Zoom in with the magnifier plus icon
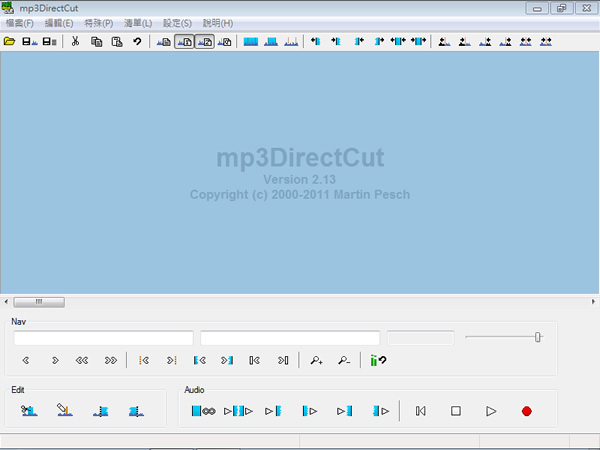Viewport: 600px width, 450px height. (x=317, y=360)
